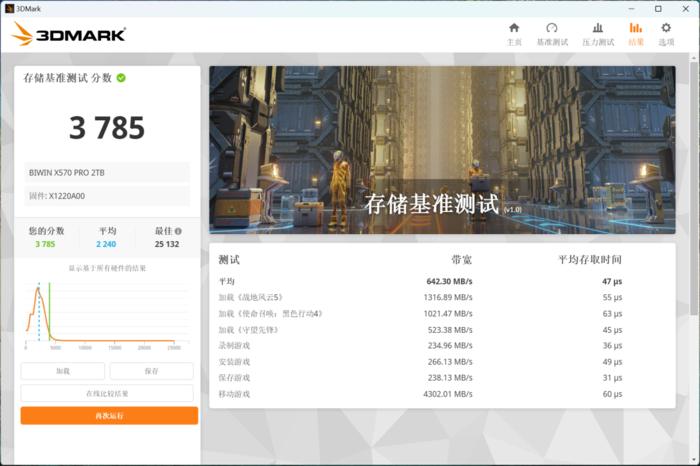
Task: Click the 3DMARK logo
Action: tap(68, 34)
